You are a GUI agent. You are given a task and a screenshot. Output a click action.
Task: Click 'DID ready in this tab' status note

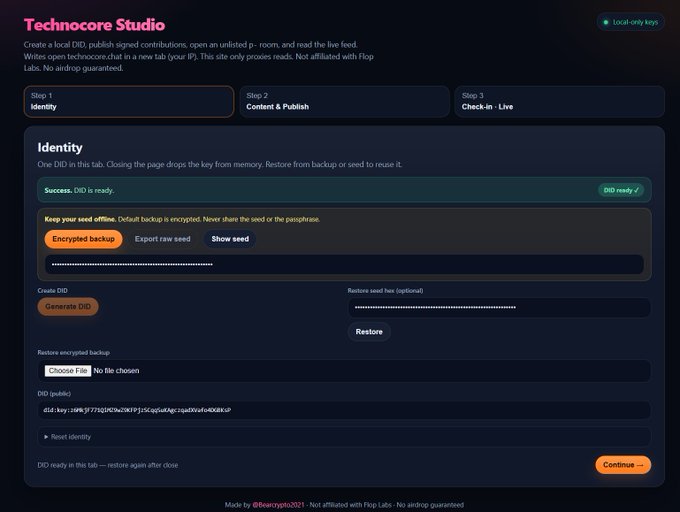[x=108, y=465]
